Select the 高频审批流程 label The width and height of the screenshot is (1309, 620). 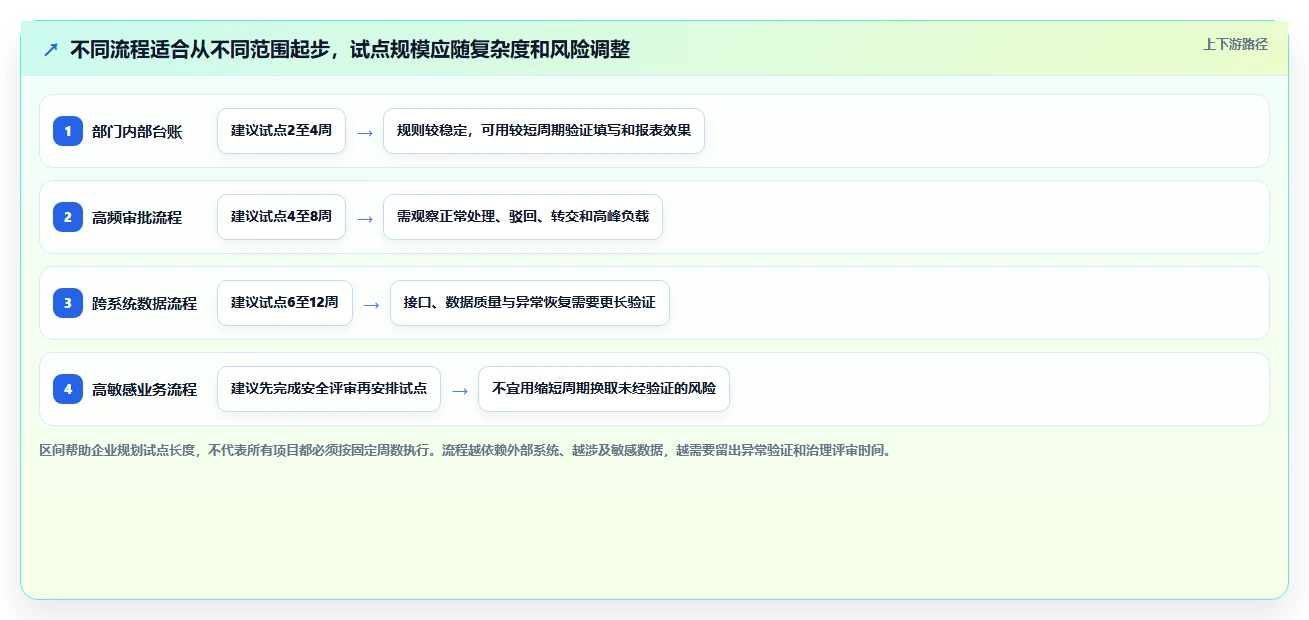click(137, 218)
